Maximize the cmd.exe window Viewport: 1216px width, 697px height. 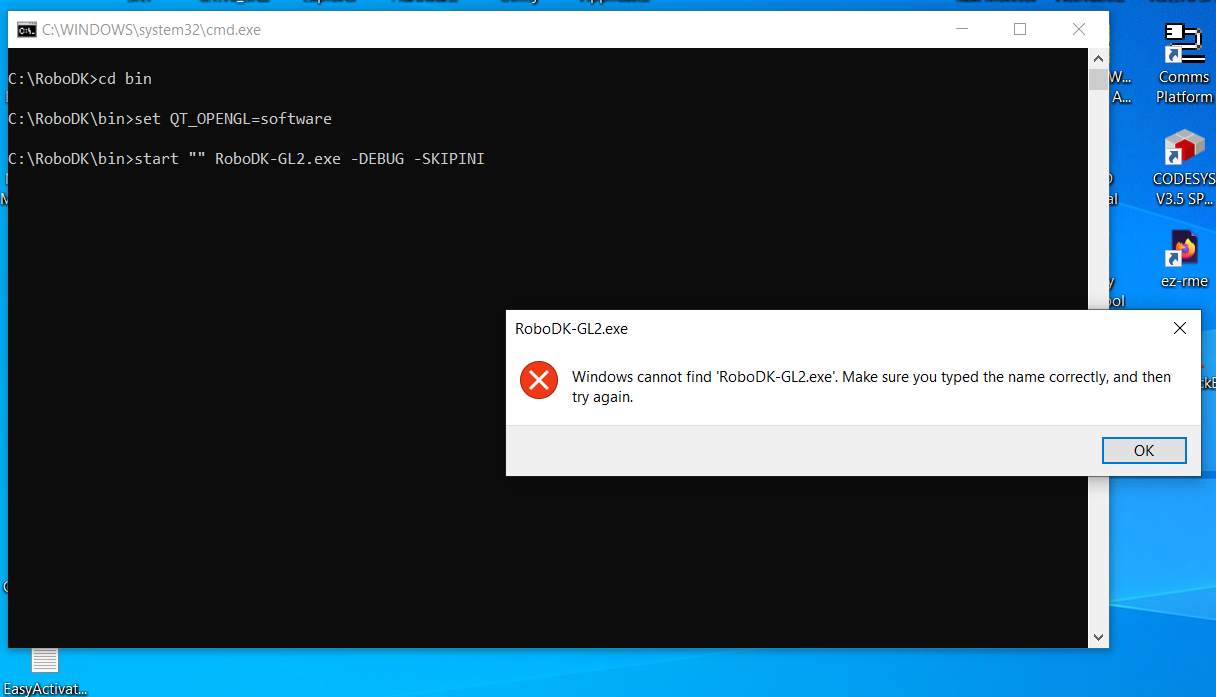[x=1020, y=30]
